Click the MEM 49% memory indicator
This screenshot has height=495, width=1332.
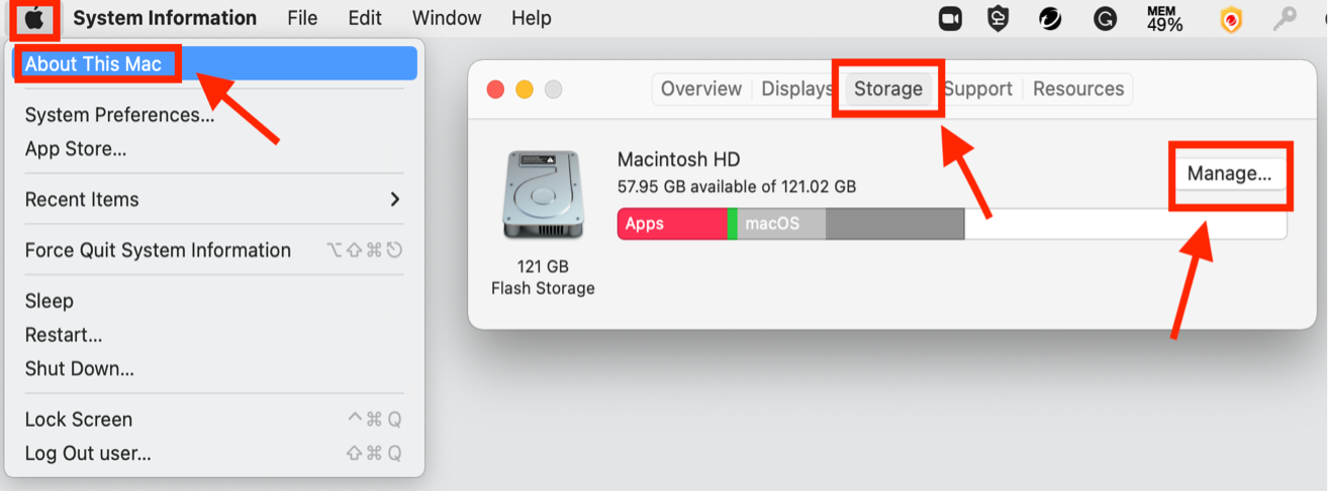click(1164, 18)
